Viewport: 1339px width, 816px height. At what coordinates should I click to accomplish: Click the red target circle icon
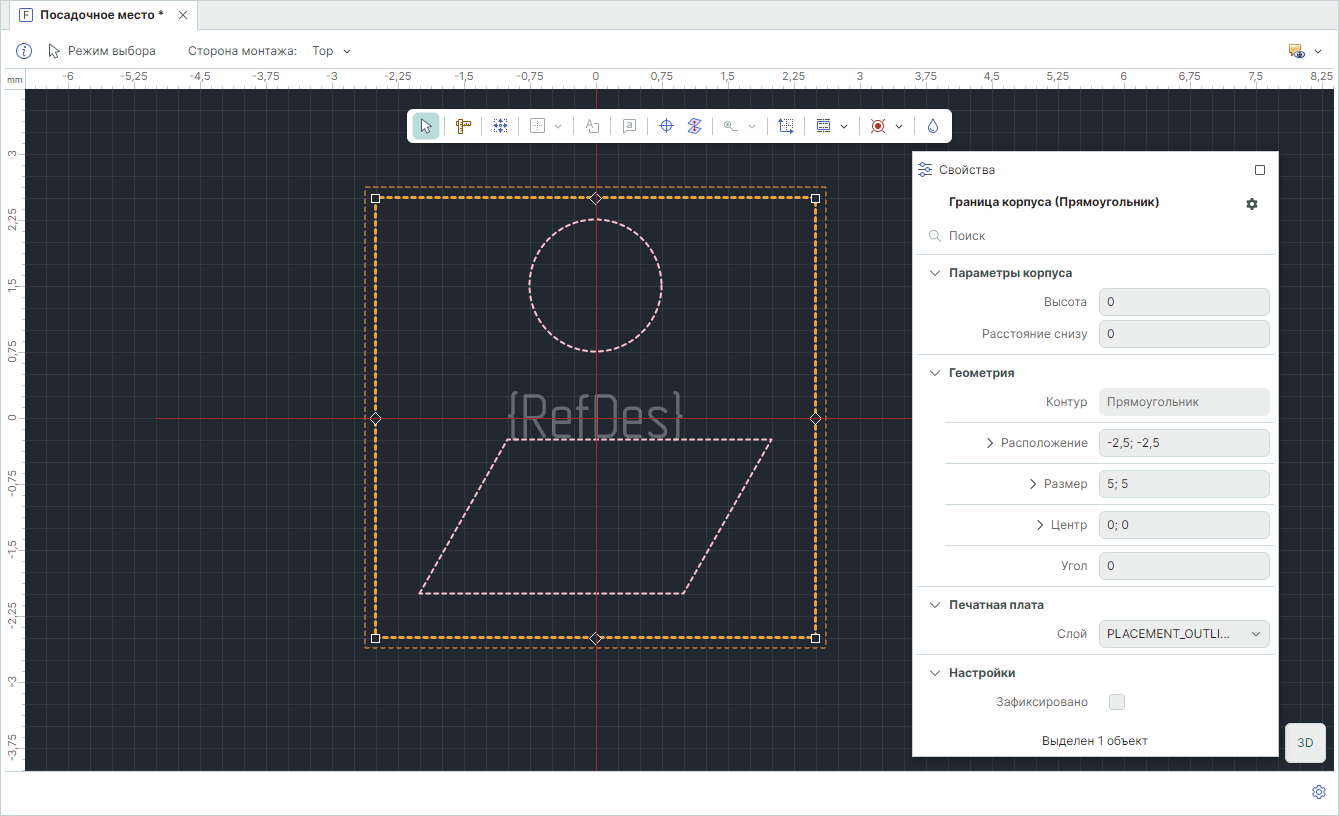click(878, 126)
